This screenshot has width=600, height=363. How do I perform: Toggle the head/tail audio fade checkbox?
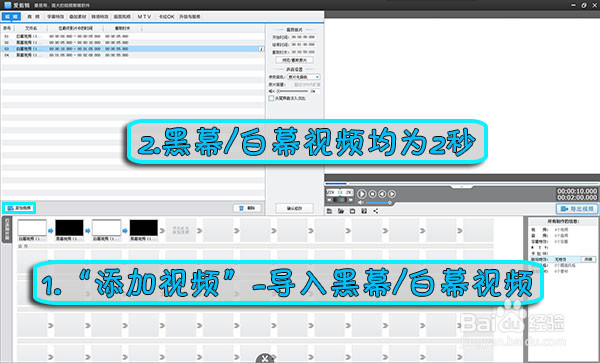271,98
